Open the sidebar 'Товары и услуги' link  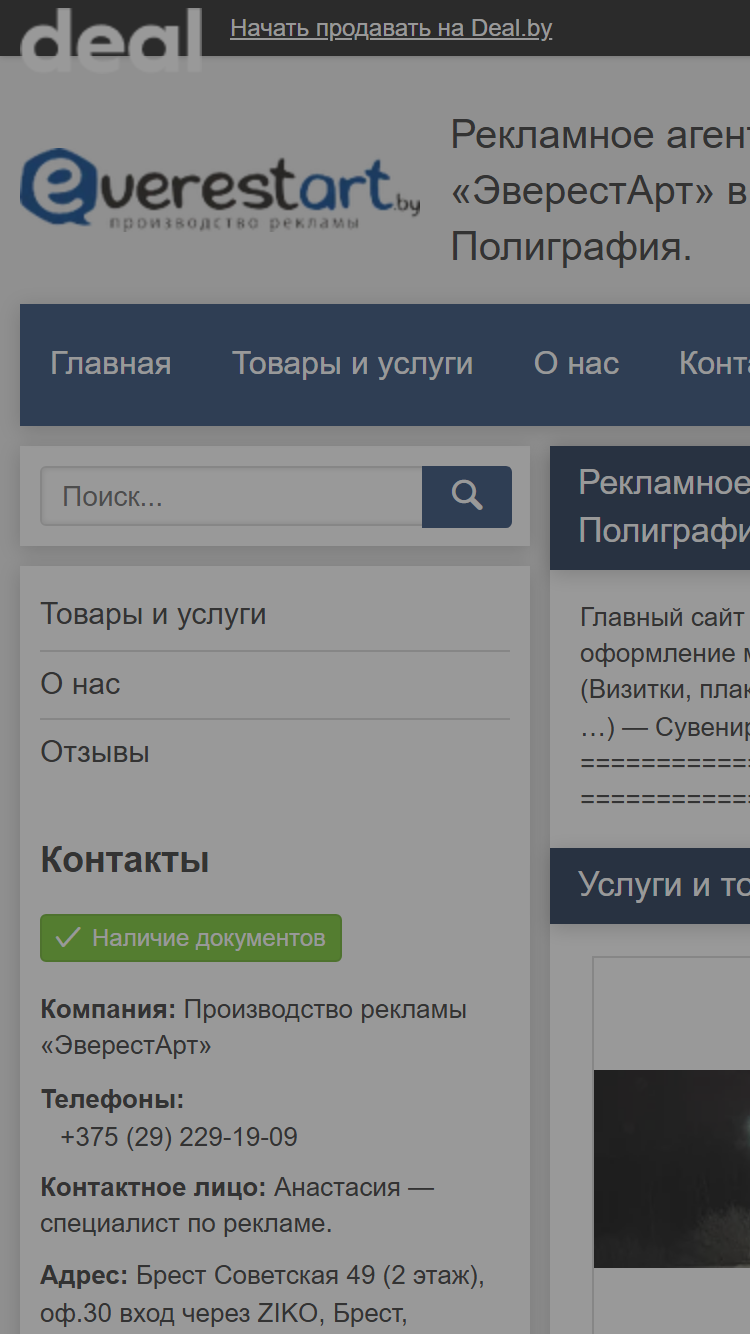[153, 614]
